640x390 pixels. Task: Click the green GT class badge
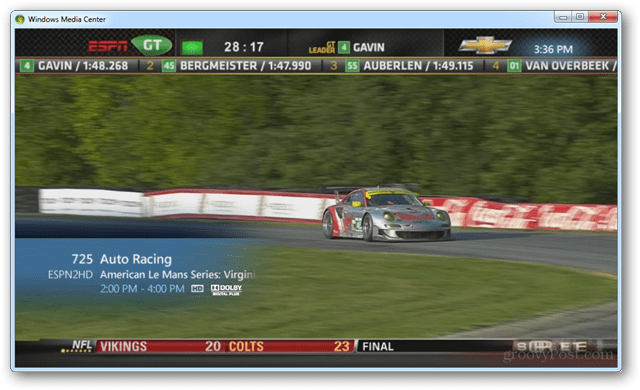tap(152, 45)
